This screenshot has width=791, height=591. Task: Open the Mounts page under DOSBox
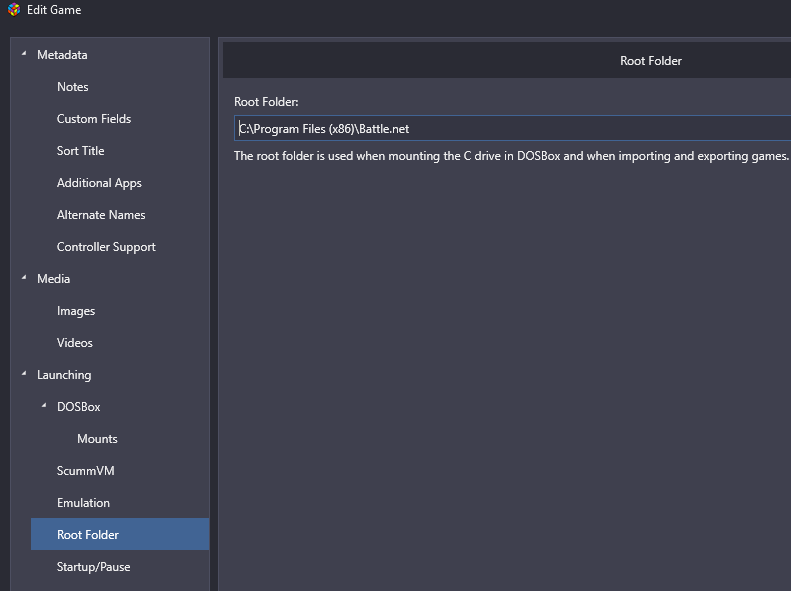[97, 439]
